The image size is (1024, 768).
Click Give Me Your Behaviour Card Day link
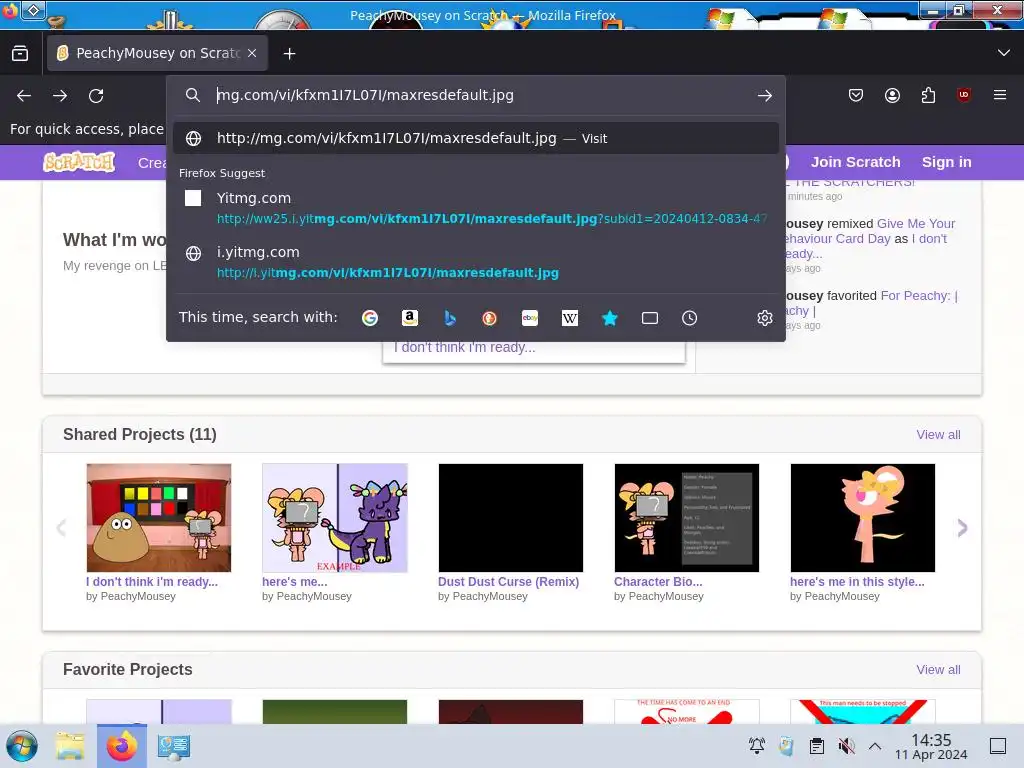pyautogui.click(x=916, y=224)
